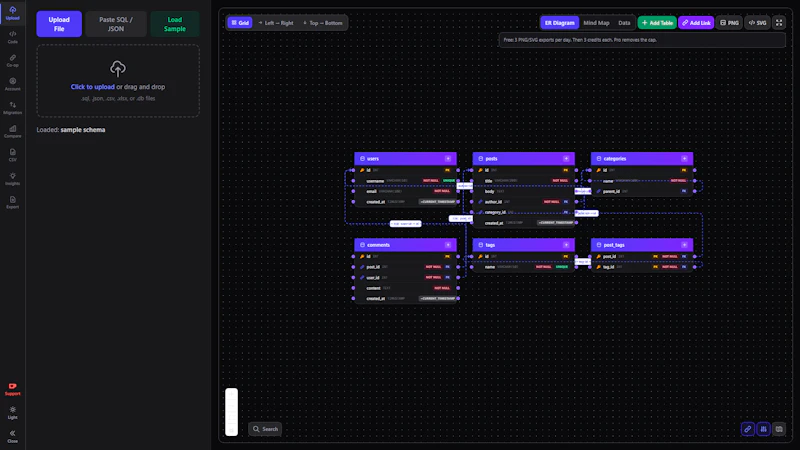Viewport: 800px width, 450px height.
Task: Switch to the Data tab
Action: pos(624,22)
